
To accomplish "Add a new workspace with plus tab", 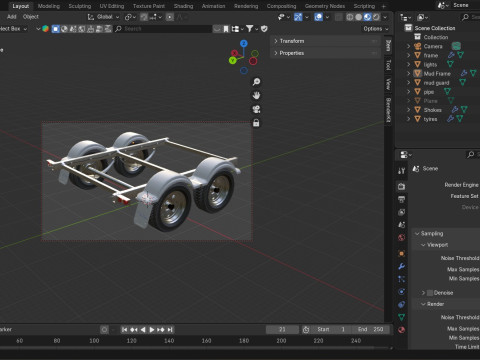I will tap(384, 6).
